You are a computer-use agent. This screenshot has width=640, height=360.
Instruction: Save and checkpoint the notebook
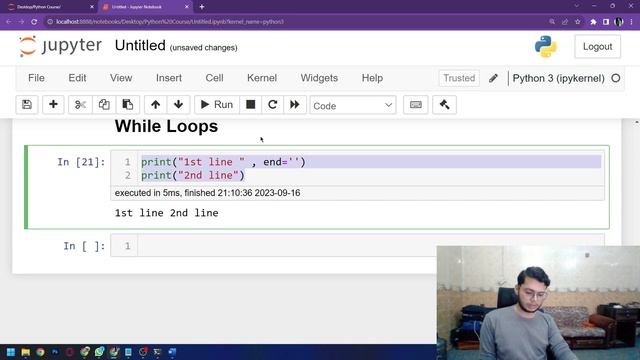[x=27, y=105]
